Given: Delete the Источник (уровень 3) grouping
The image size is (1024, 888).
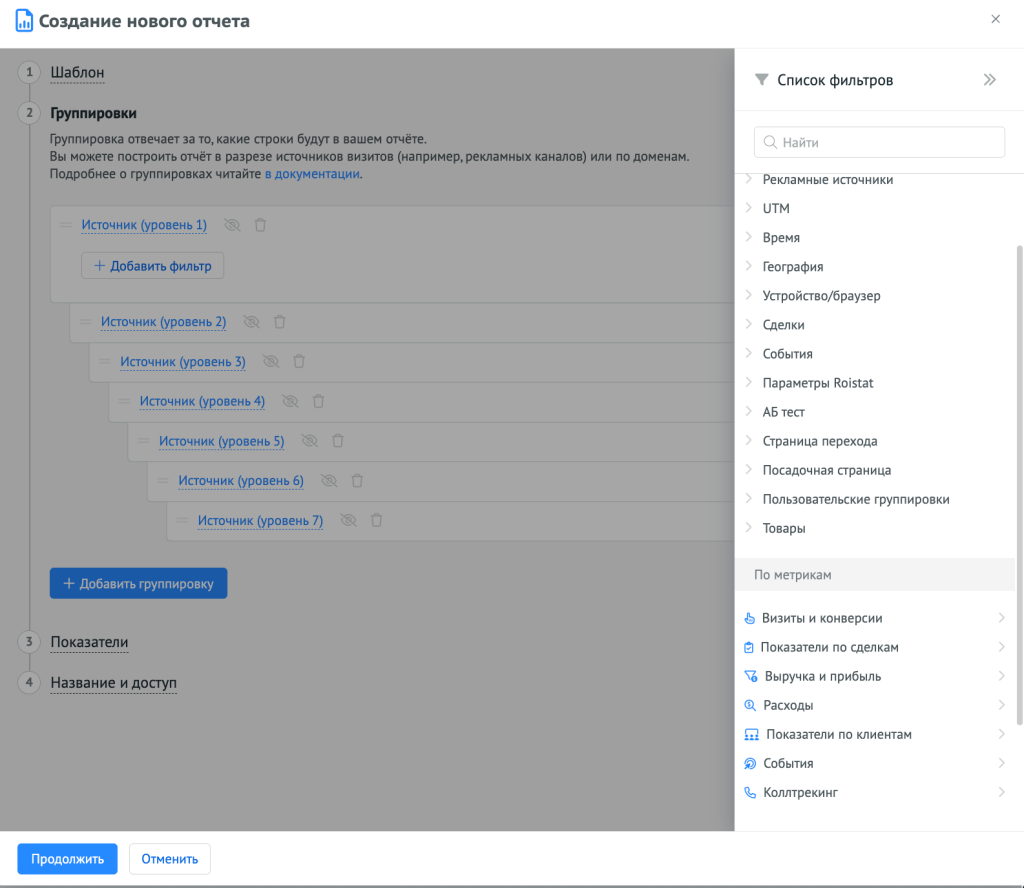Looking at the screenshot, I should (x=299, y=362).
